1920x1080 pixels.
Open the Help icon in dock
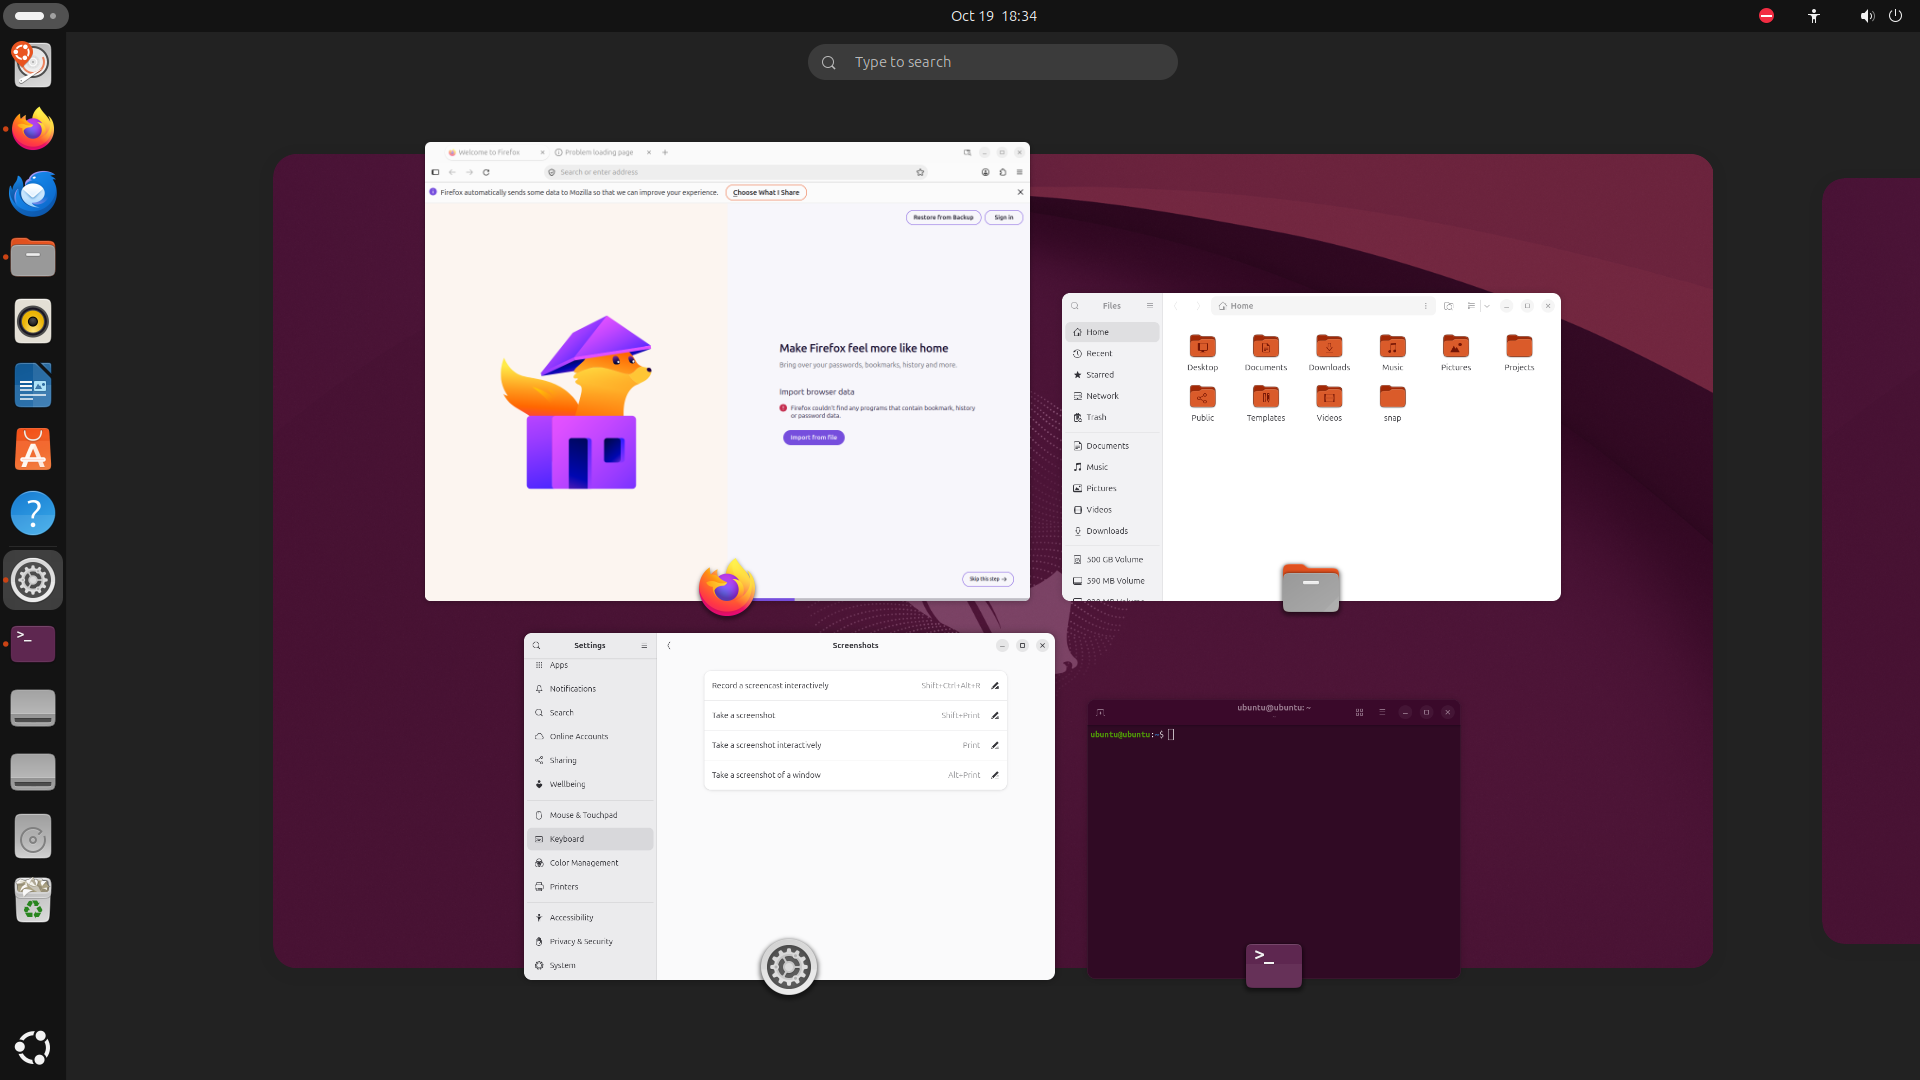click(x=33, y=513)
